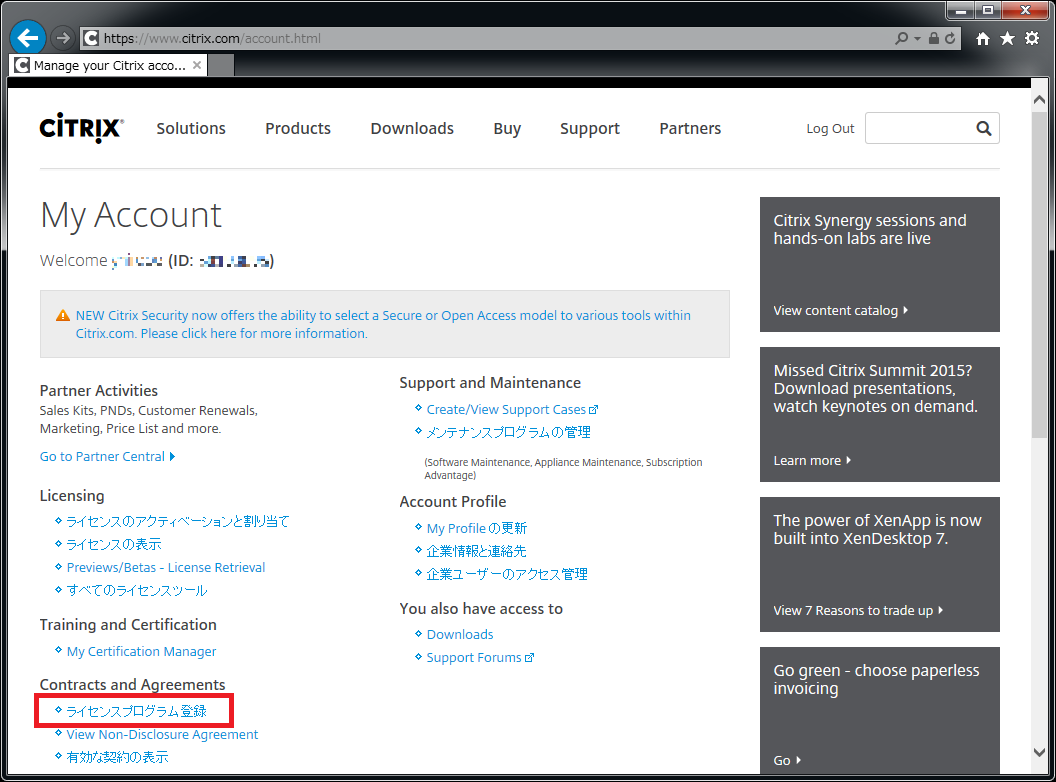Click the browser forward arrow button

(x=62, y=38)
